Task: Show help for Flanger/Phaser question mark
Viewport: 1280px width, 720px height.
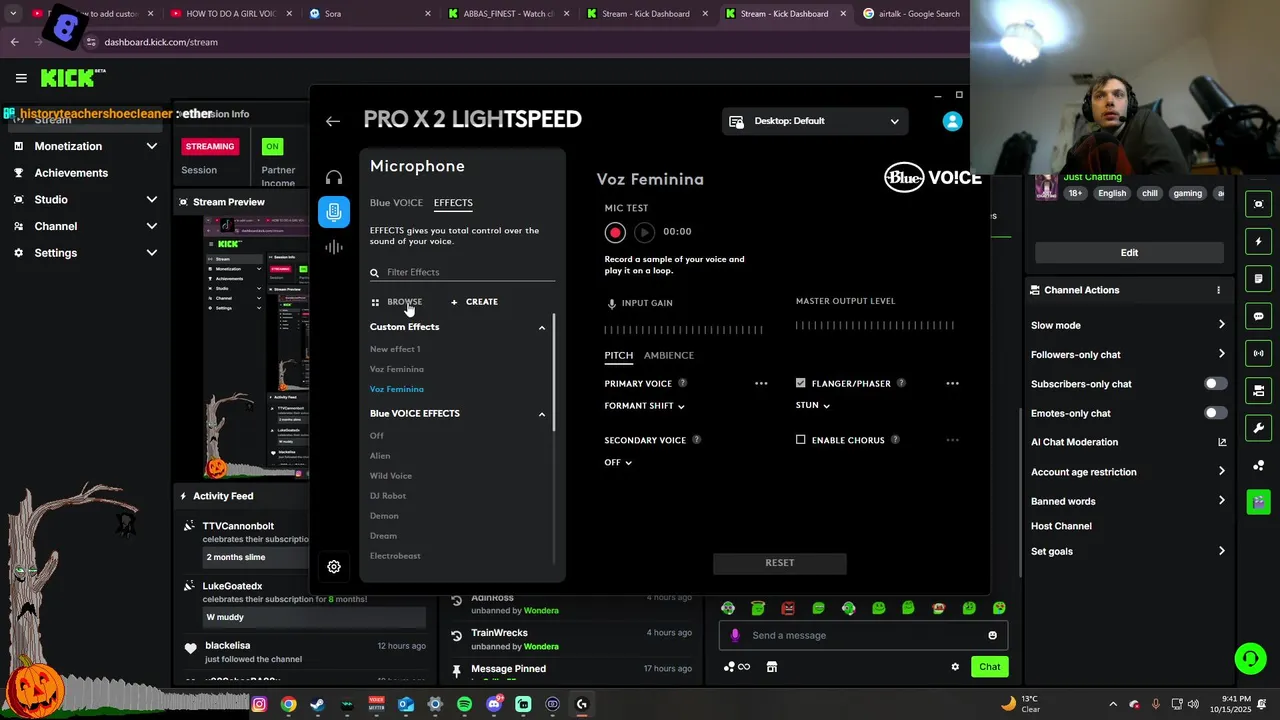Action: pos(901,383)
